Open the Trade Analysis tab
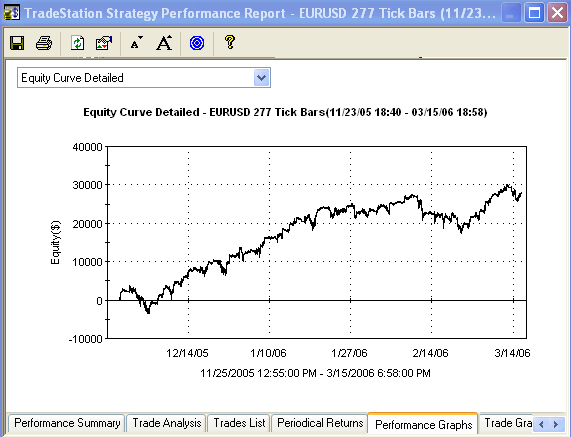The height and width of the screenshot is (437, 571). [x=167, y=423]
